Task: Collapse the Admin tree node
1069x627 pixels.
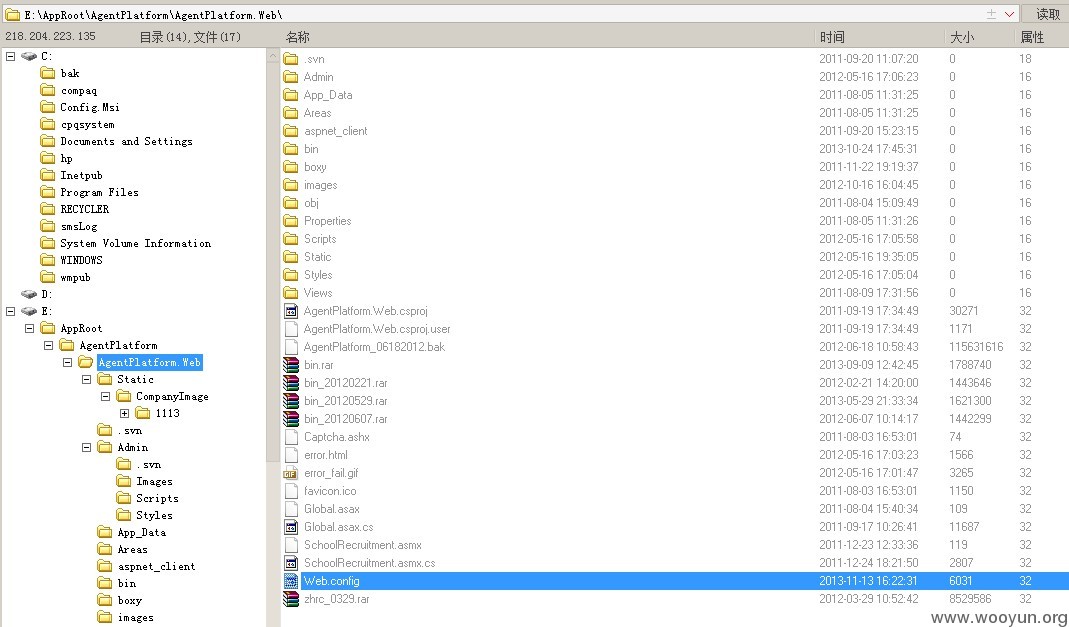Action: pos(87,448)
